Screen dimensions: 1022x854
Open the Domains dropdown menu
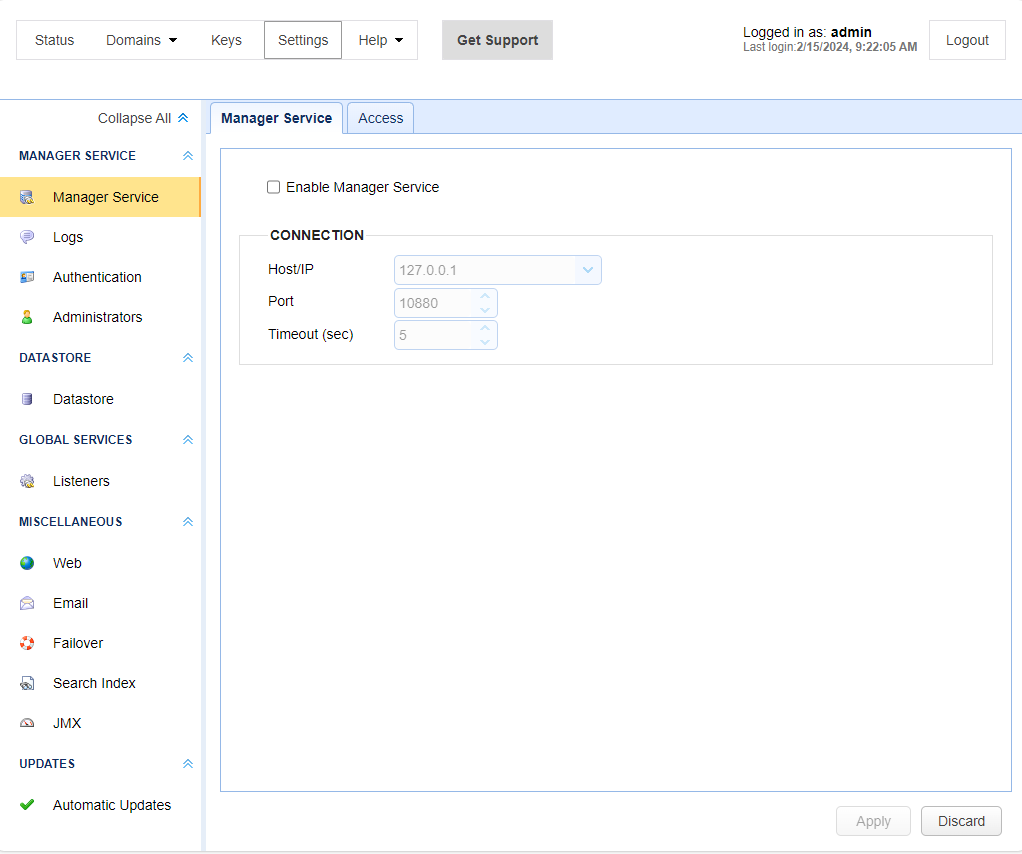(141, 40)
